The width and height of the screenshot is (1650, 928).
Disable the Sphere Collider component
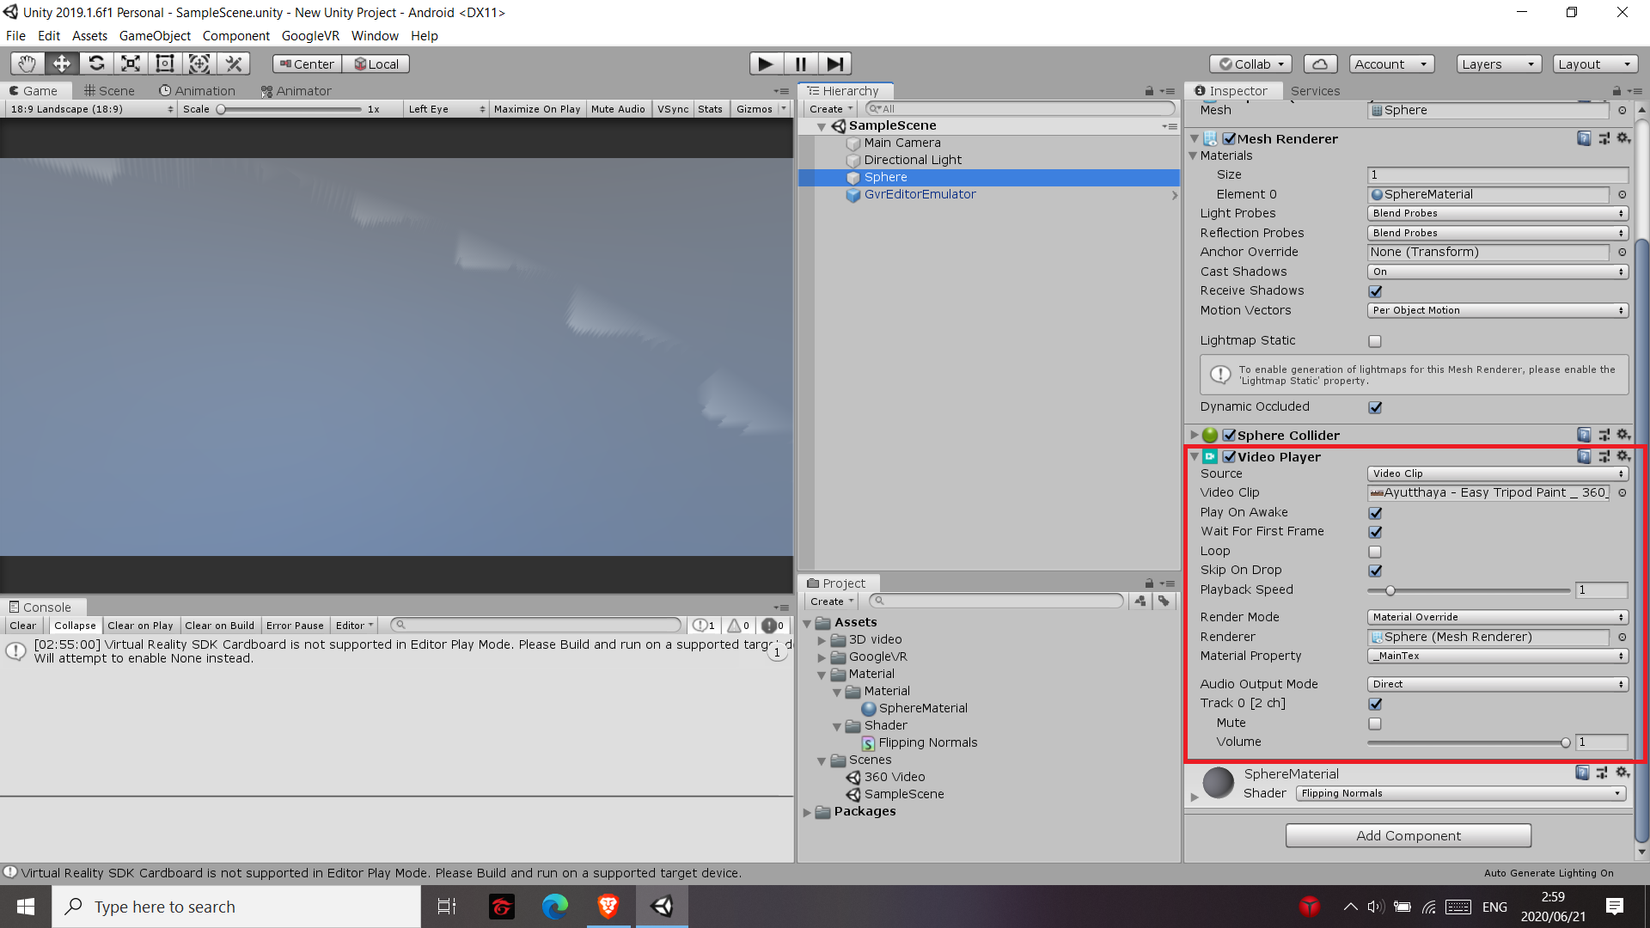[1230, 435]
